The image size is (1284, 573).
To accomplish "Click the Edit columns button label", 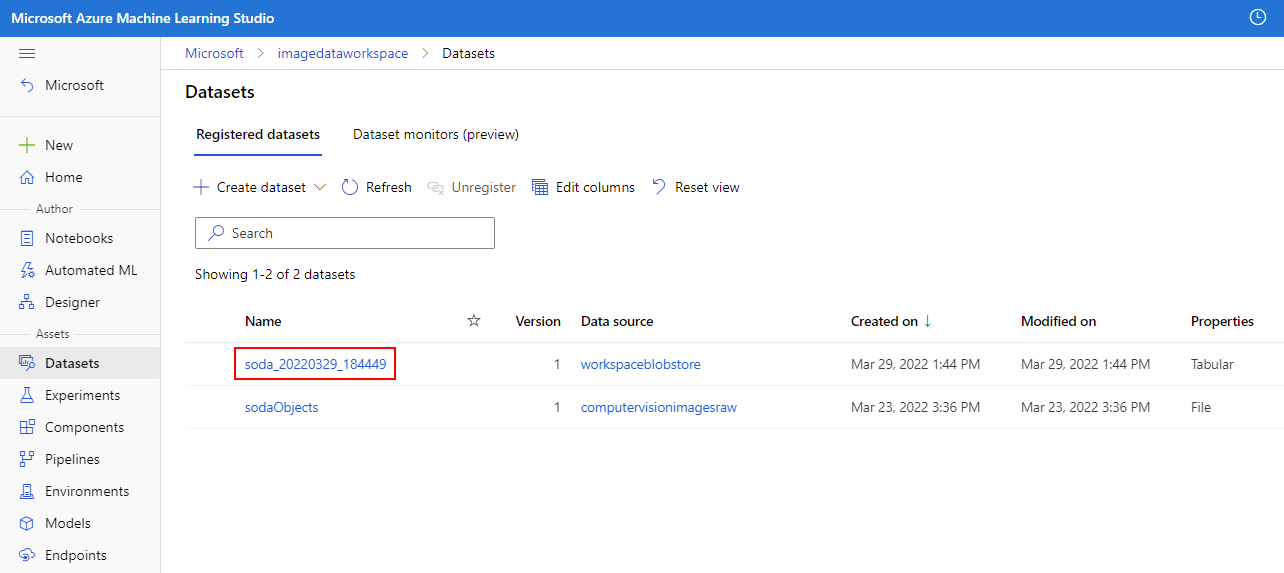I will click(x=595, y=187).
